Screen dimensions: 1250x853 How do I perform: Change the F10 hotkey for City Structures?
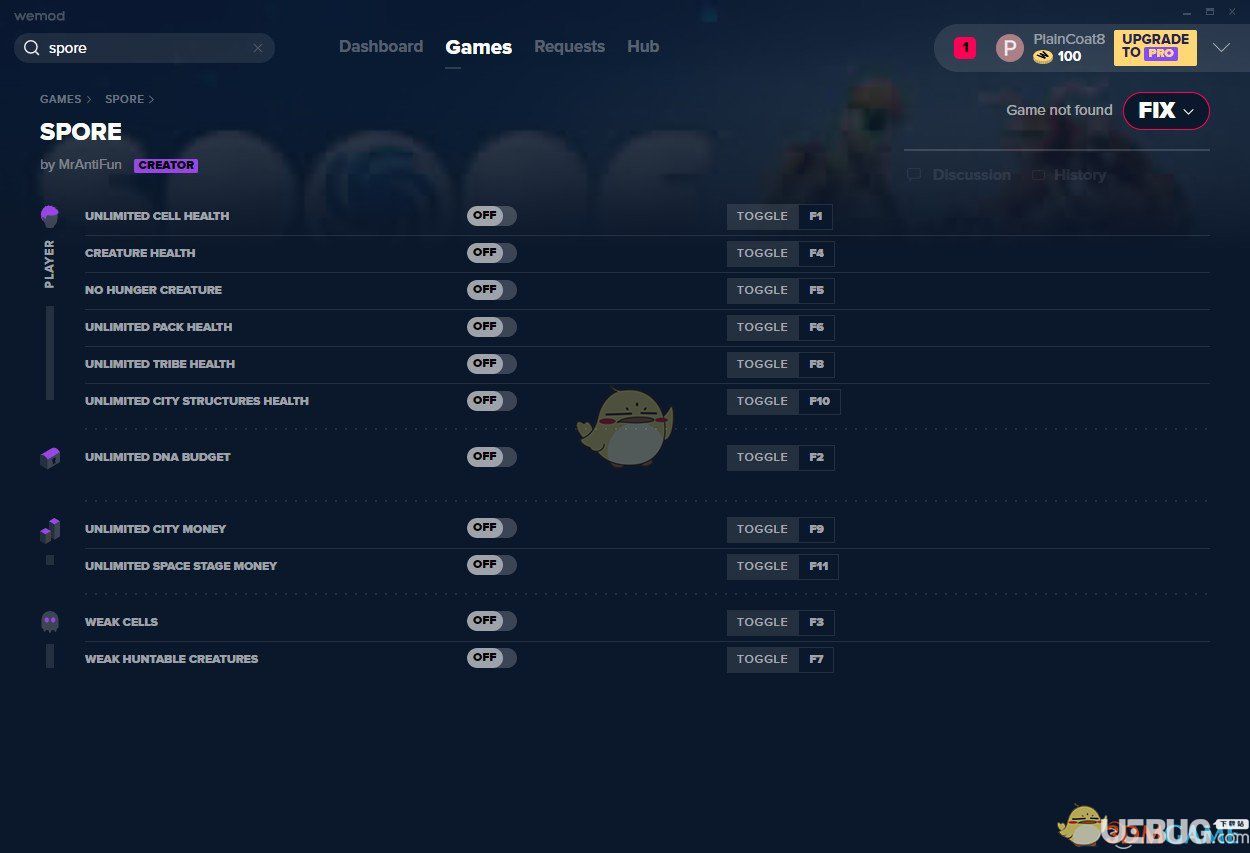pos(819,401)
